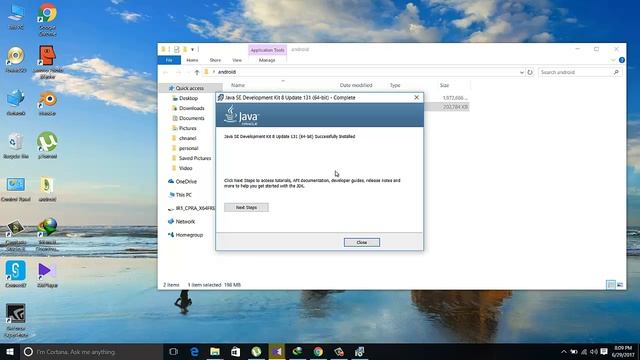Sort files by Size column header

click(444, 85)
